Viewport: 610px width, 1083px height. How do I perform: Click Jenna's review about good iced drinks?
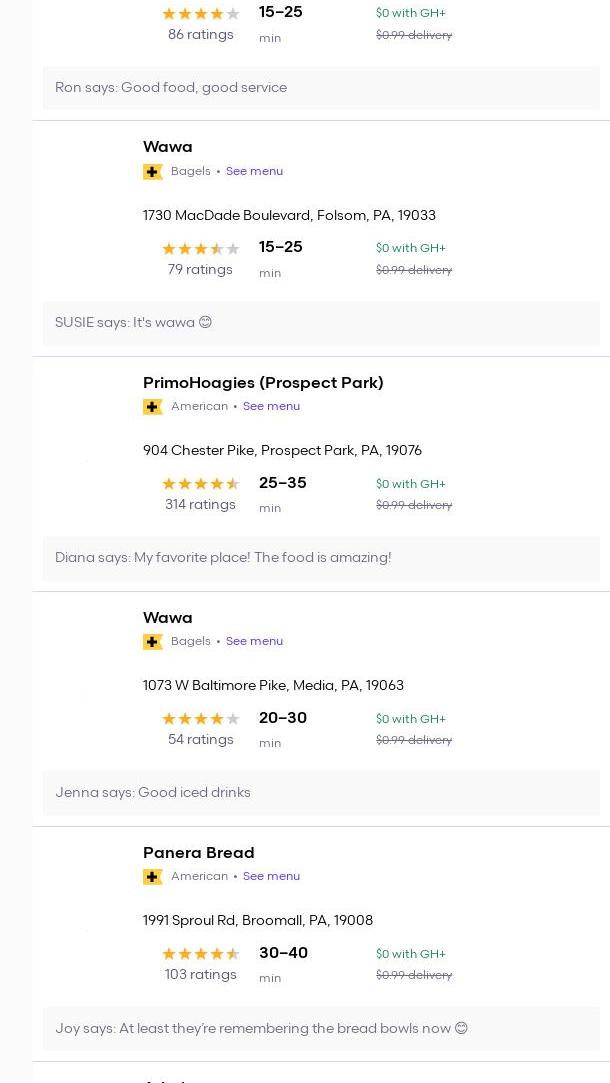pos(153,793)
